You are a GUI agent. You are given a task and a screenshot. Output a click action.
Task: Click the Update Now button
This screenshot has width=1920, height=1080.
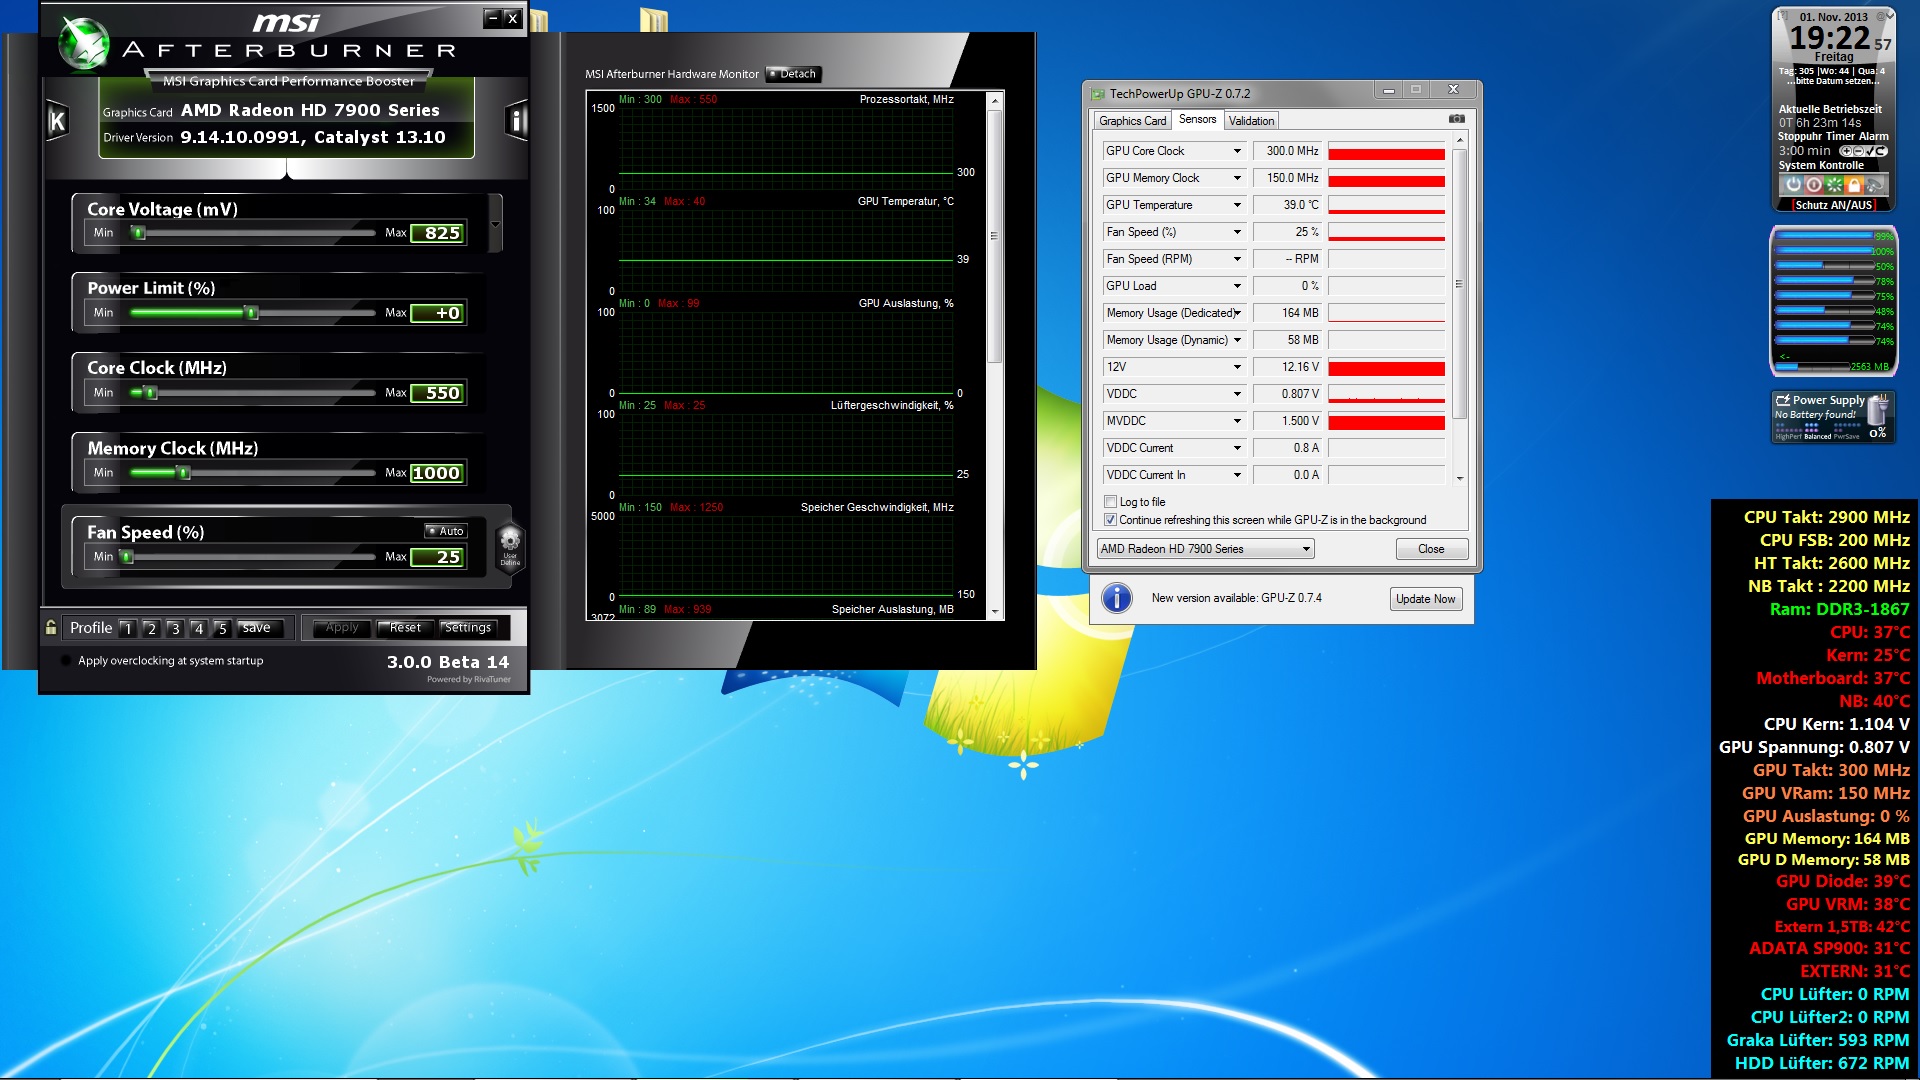[x=1425, y=599]
